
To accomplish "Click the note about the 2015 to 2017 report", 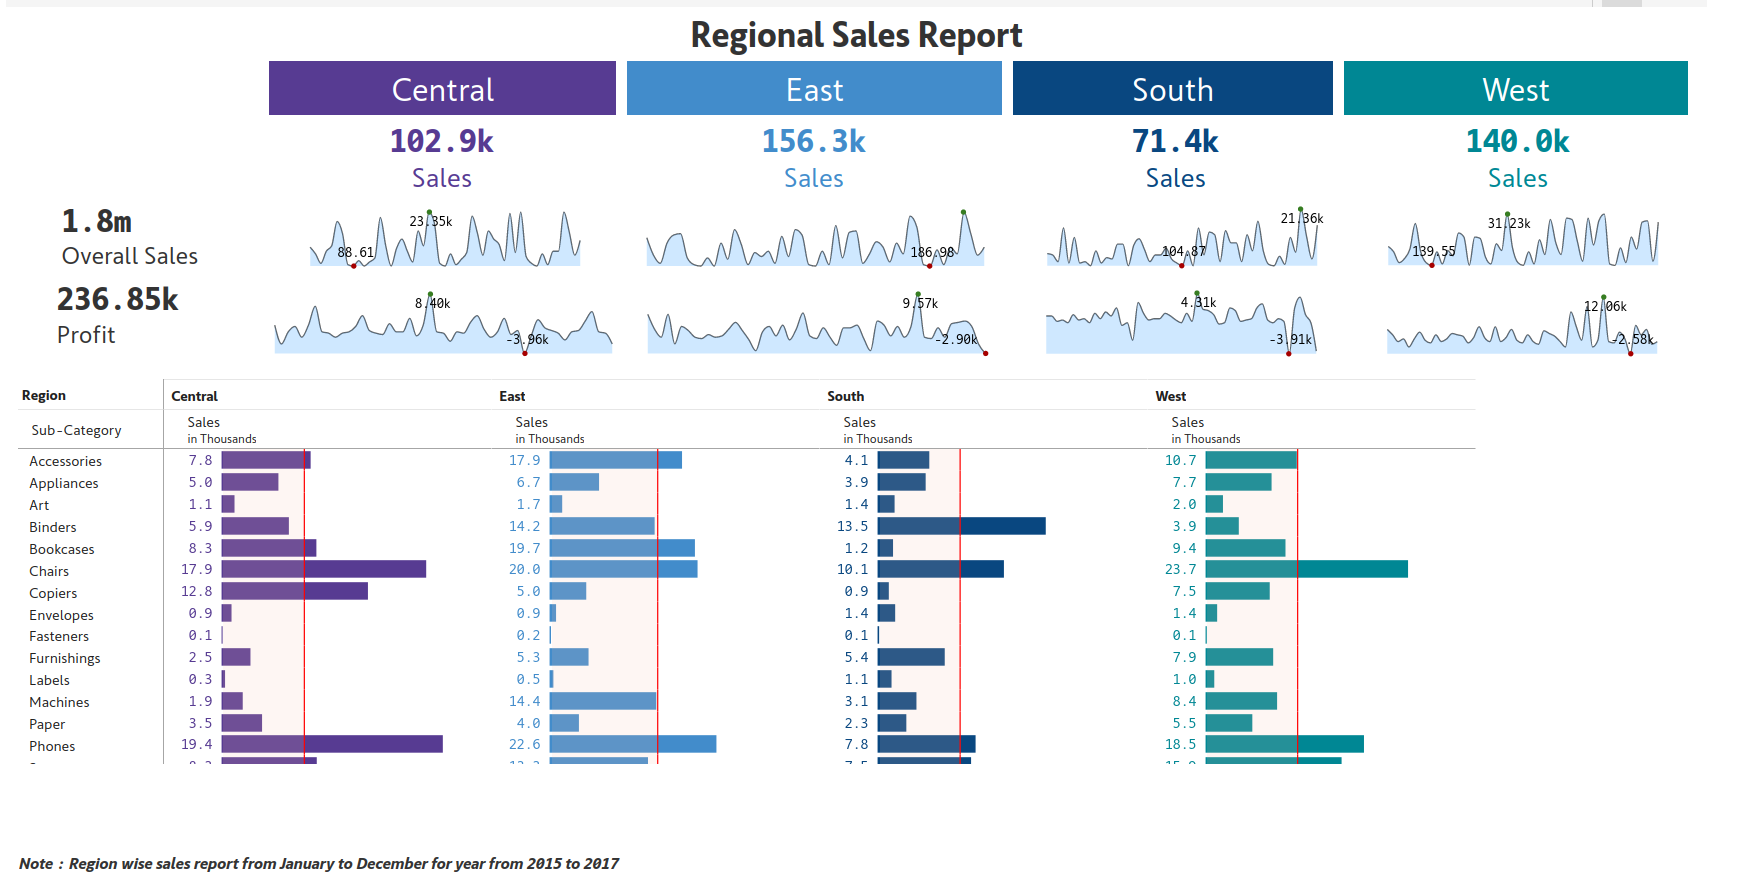I will pyautogui.click(x=319, y=863).
